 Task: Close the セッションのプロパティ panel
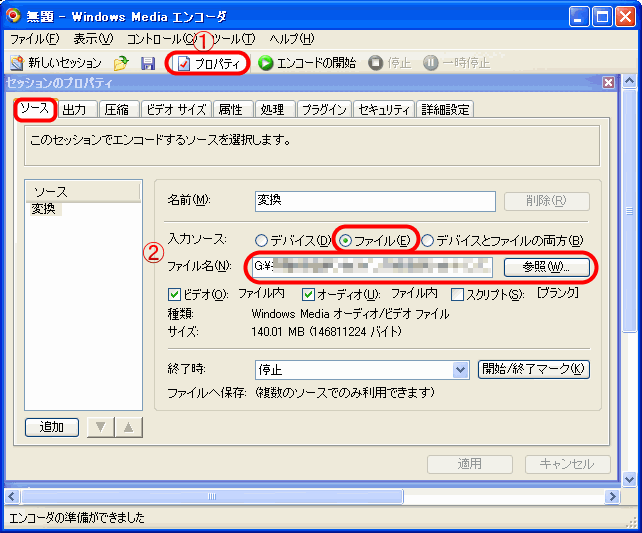pyautogui.click(x=608, y=84)
